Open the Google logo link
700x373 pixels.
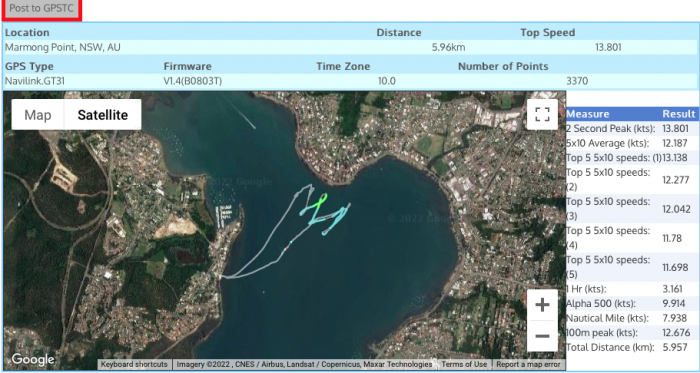click(x=33, y=360)
